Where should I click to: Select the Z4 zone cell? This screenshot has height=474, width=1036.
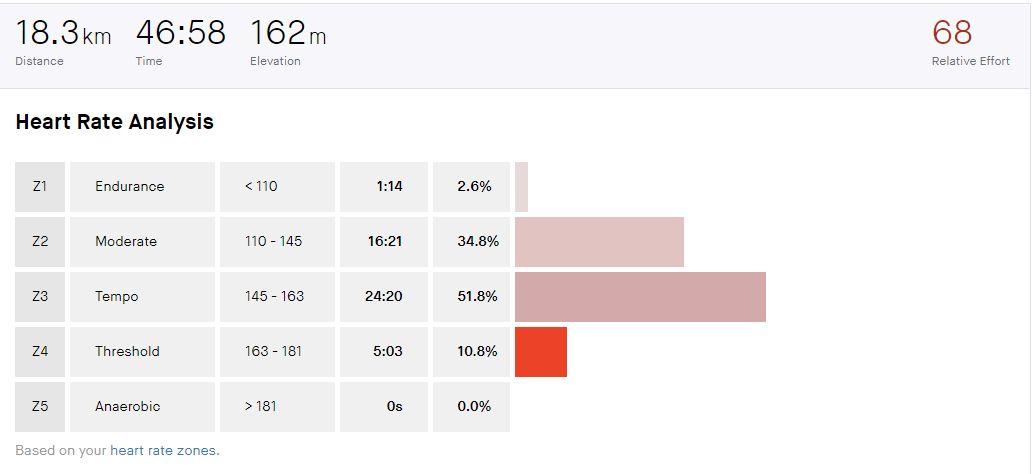[40, 352]
